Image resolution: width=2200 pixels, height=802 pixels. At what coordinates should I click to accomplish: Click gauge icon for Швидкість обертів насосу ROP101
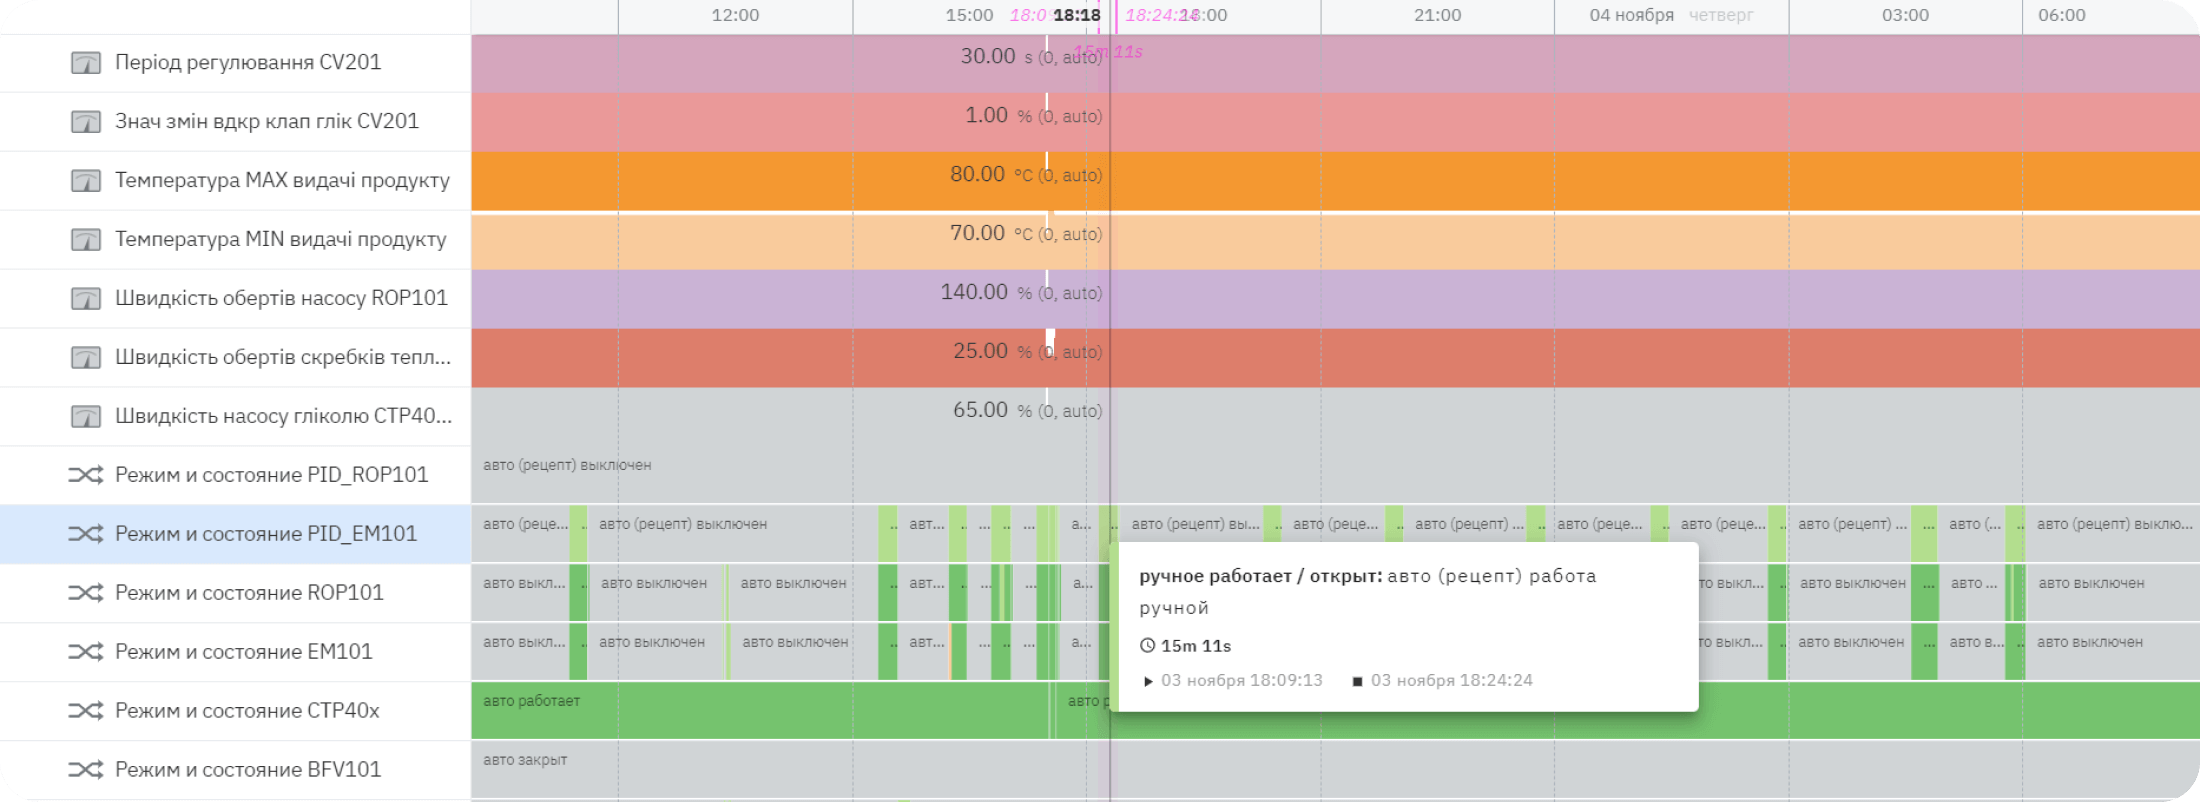click(x=86, y=299)
